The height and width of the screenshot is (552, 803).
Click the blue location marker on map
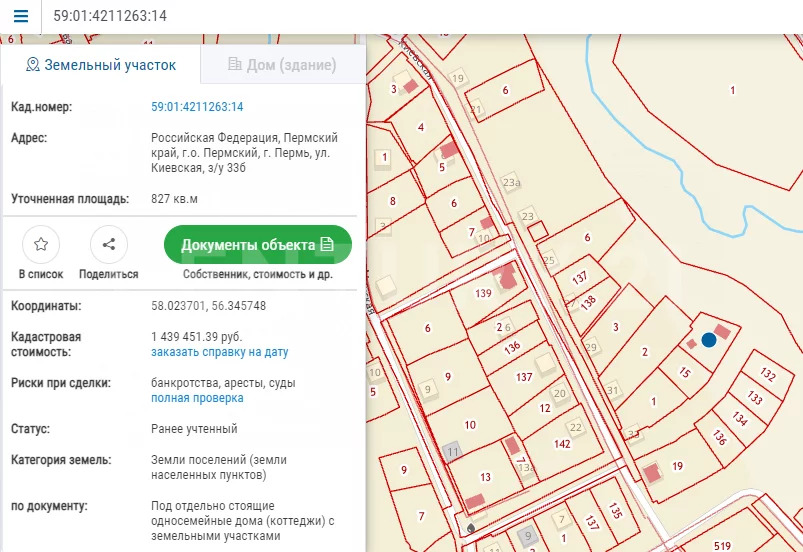coord(709,340)
